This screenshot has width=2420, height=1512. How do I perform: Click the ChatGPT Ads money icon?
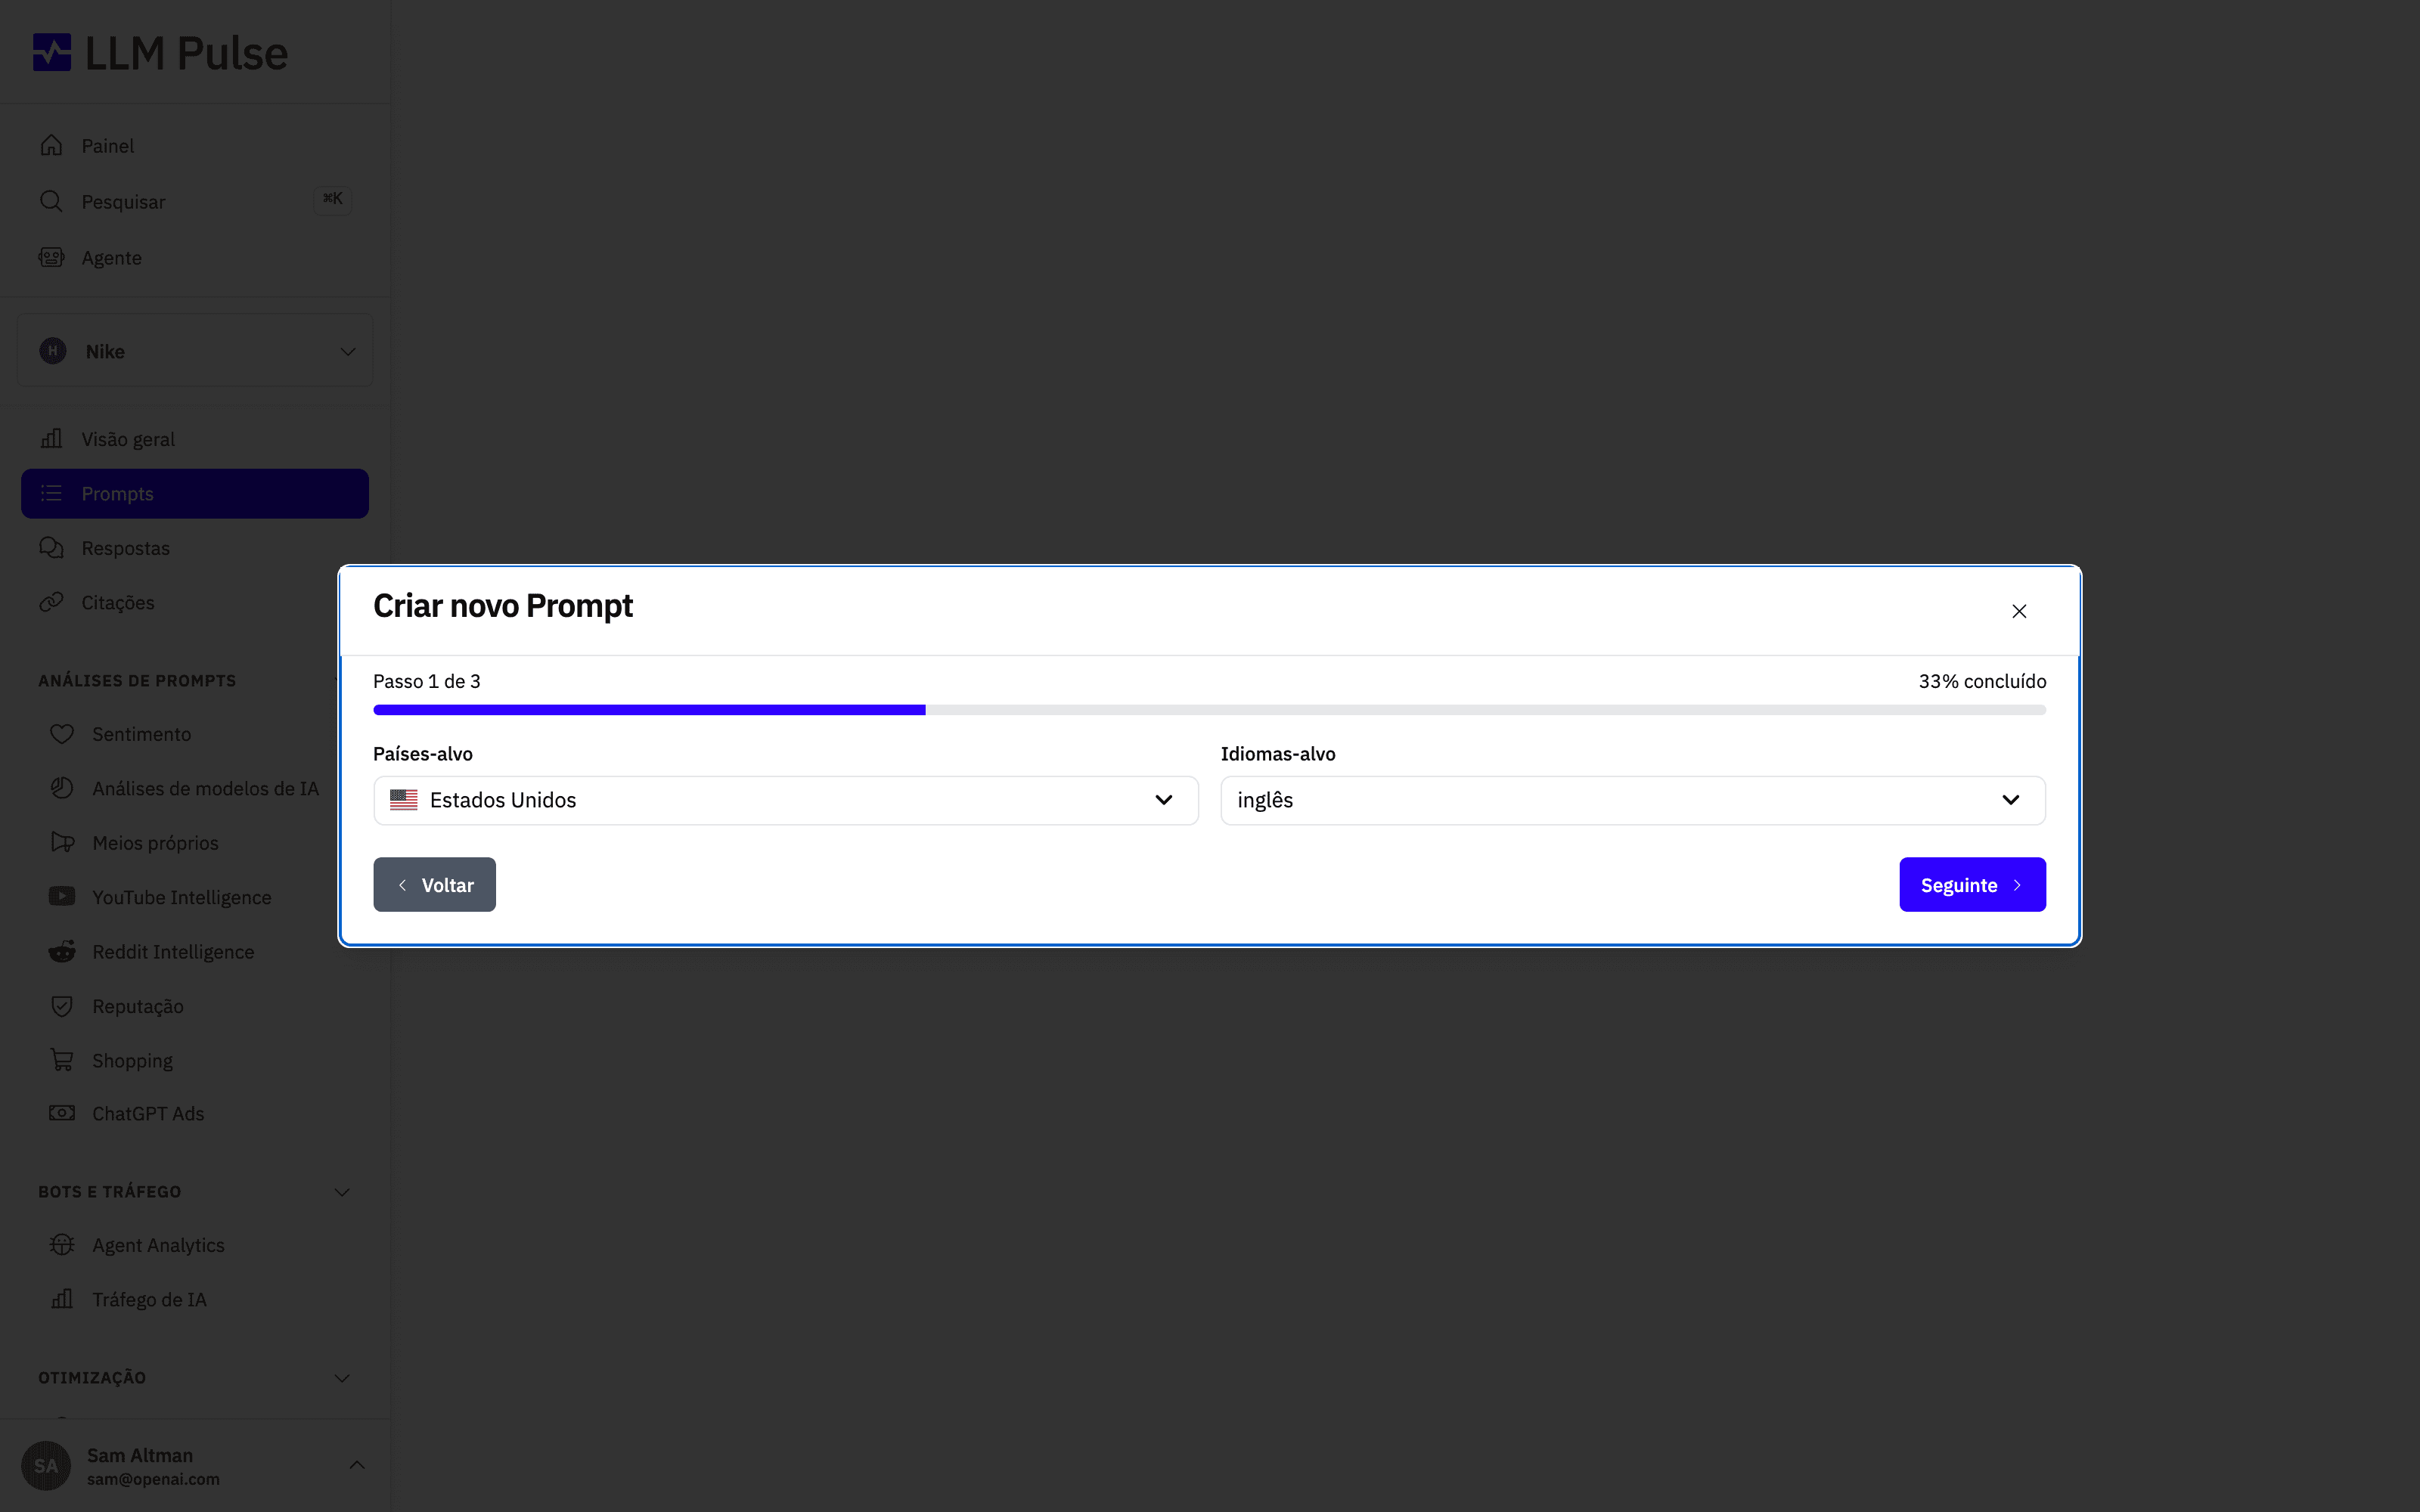(x=62, y=1113)
